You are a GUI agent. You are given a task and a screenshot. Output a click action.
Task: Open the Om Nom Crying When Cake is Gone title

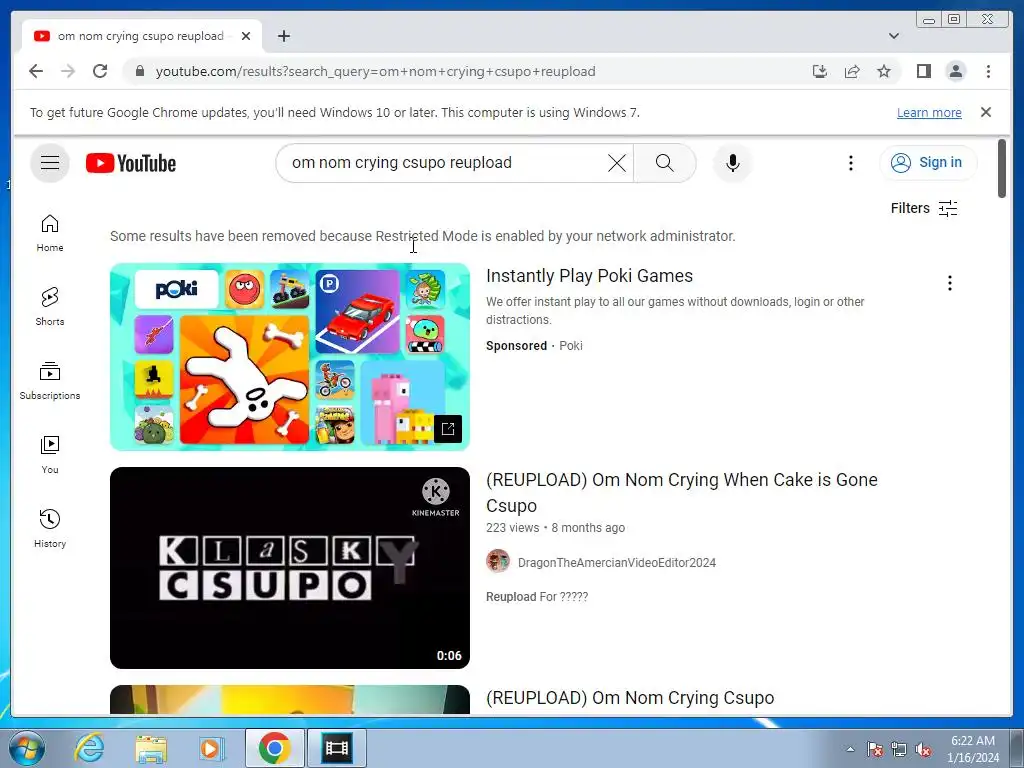pyautogui.click(x=682, y=492)
